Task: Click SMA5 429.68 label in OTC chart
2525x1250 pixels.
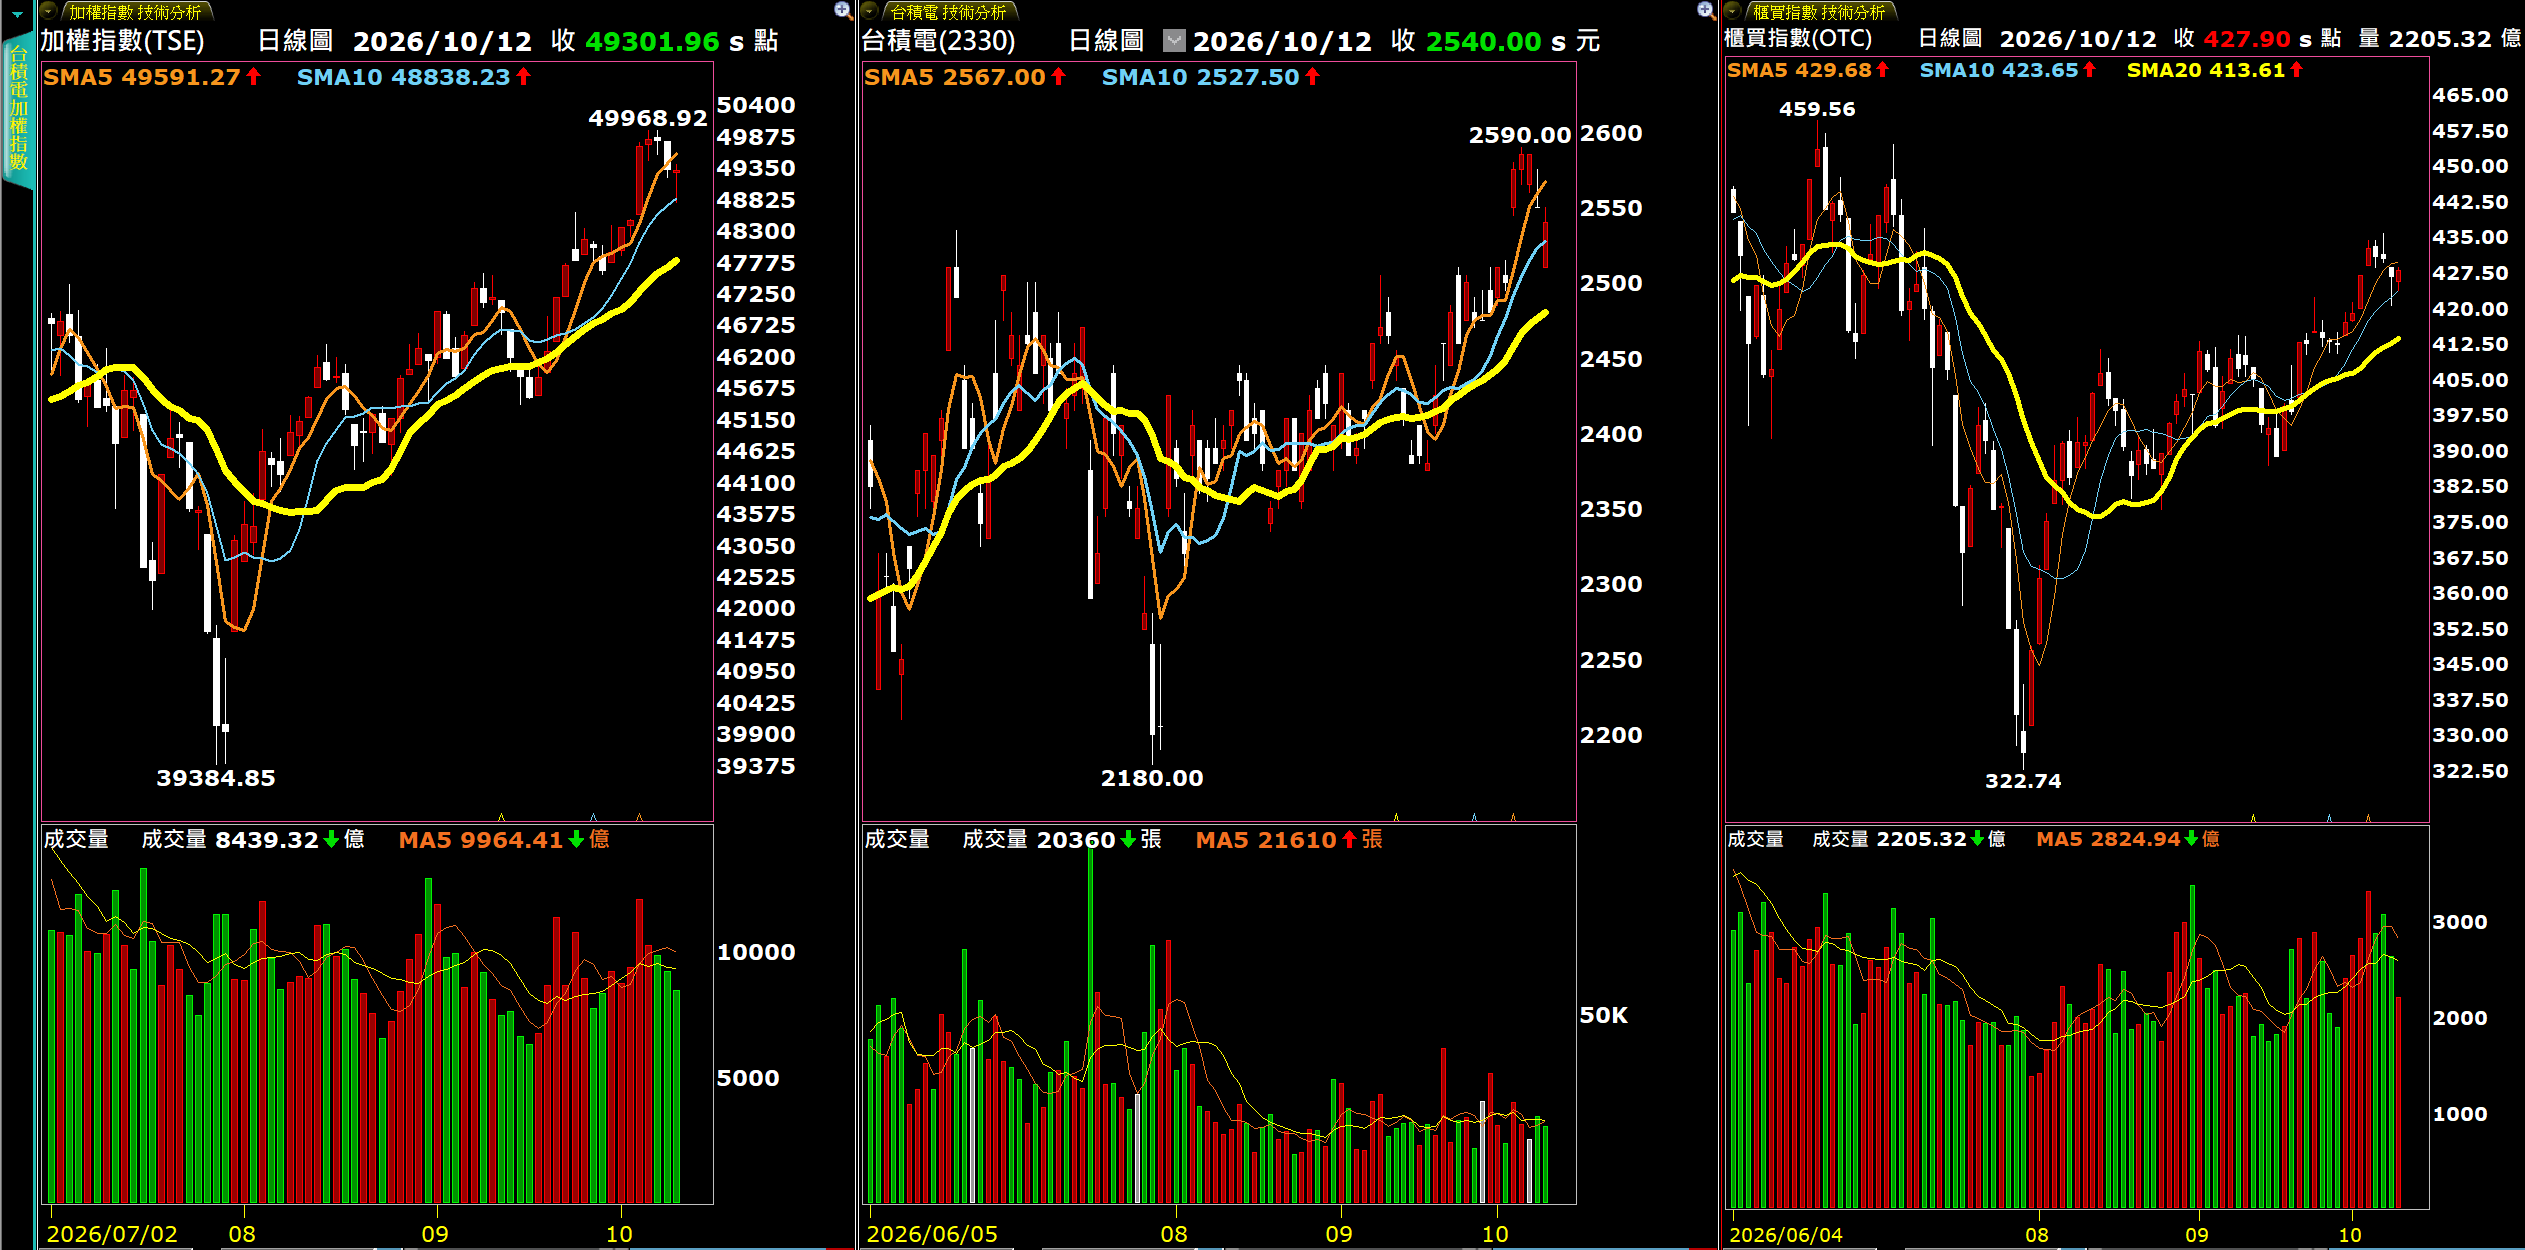Action: click(1799, 70)
